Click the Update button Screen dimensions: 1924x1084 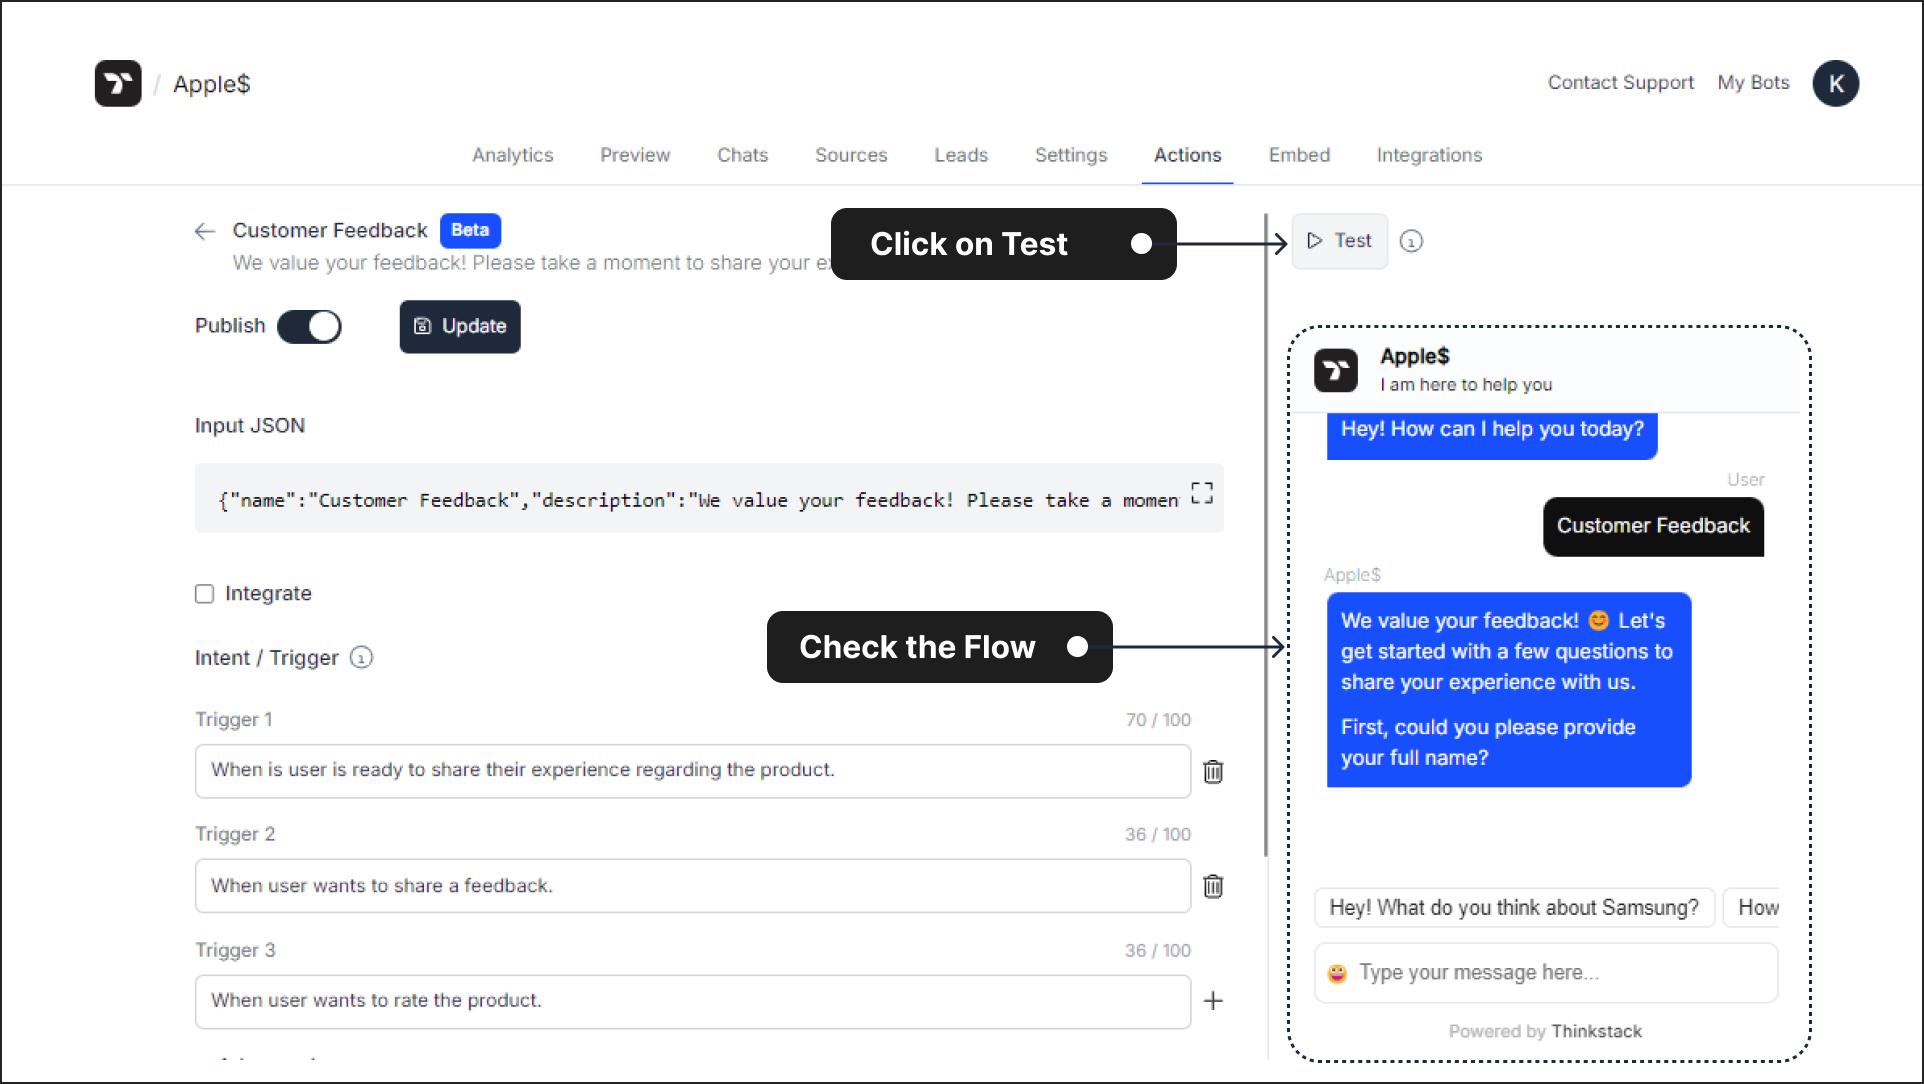click(x=459, y=325)
